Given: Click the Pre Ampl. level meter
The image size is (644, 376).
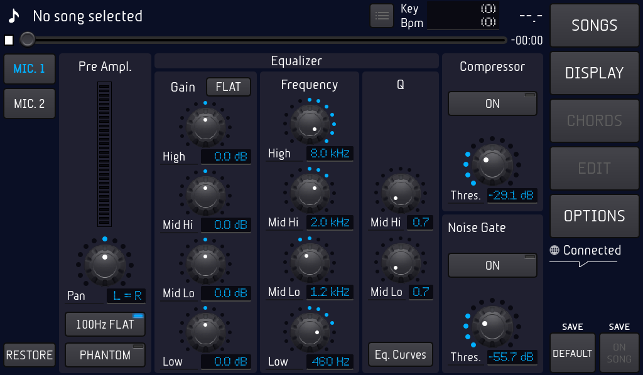Looking at the screenshot, I should 104,154.
